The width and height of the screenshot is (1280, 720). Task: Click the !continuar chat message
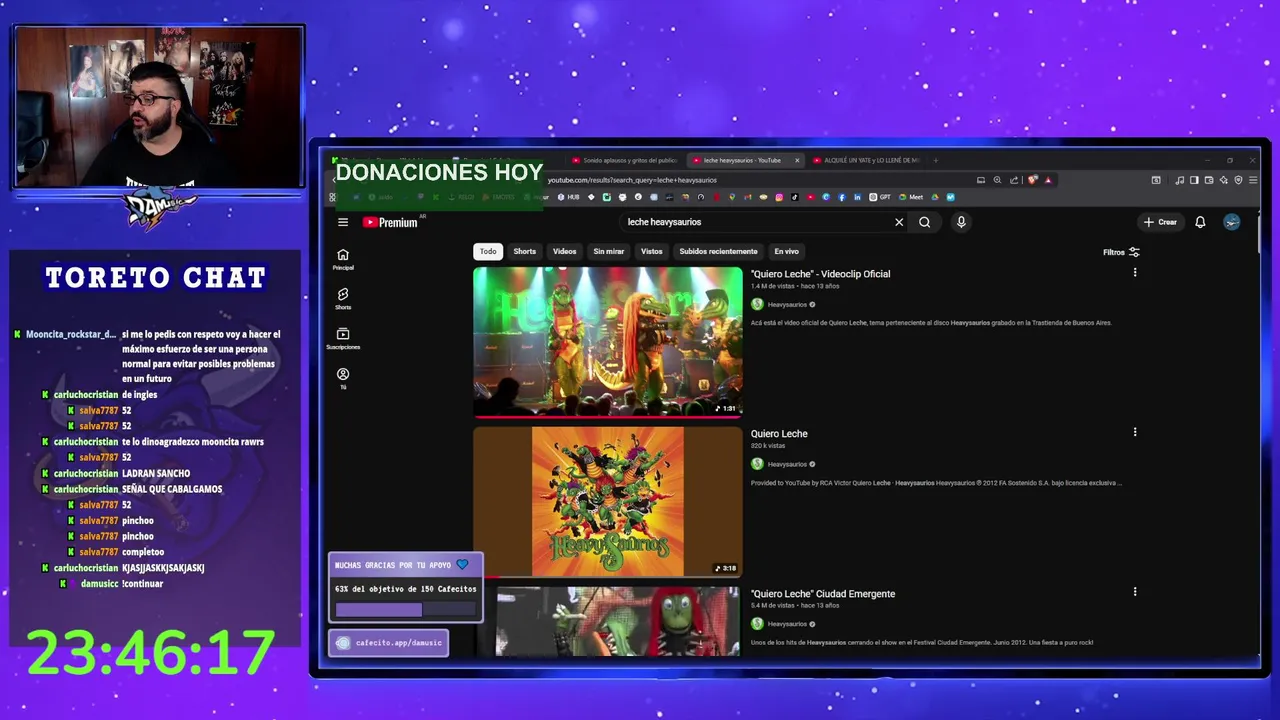142,584
